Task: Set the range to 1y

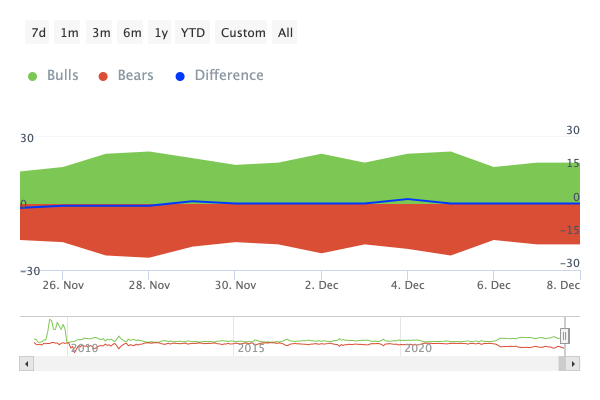Action: click(160, 33)
